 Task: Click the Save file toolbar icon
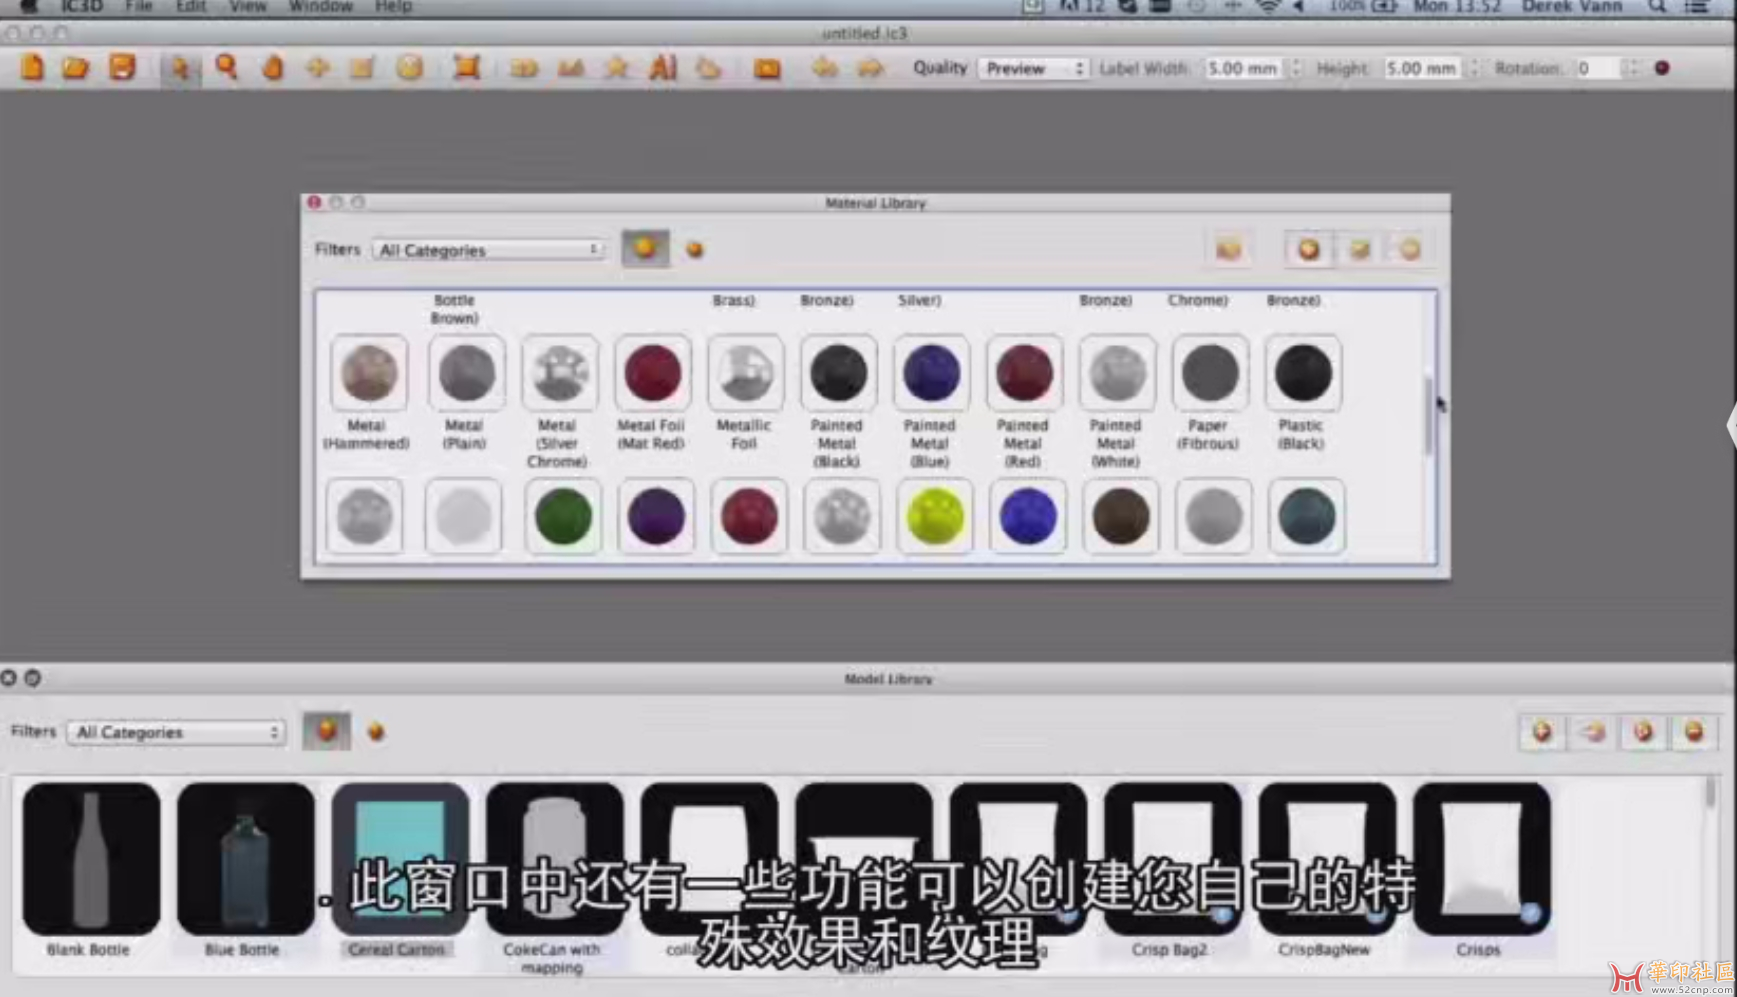tap(122, 68)
